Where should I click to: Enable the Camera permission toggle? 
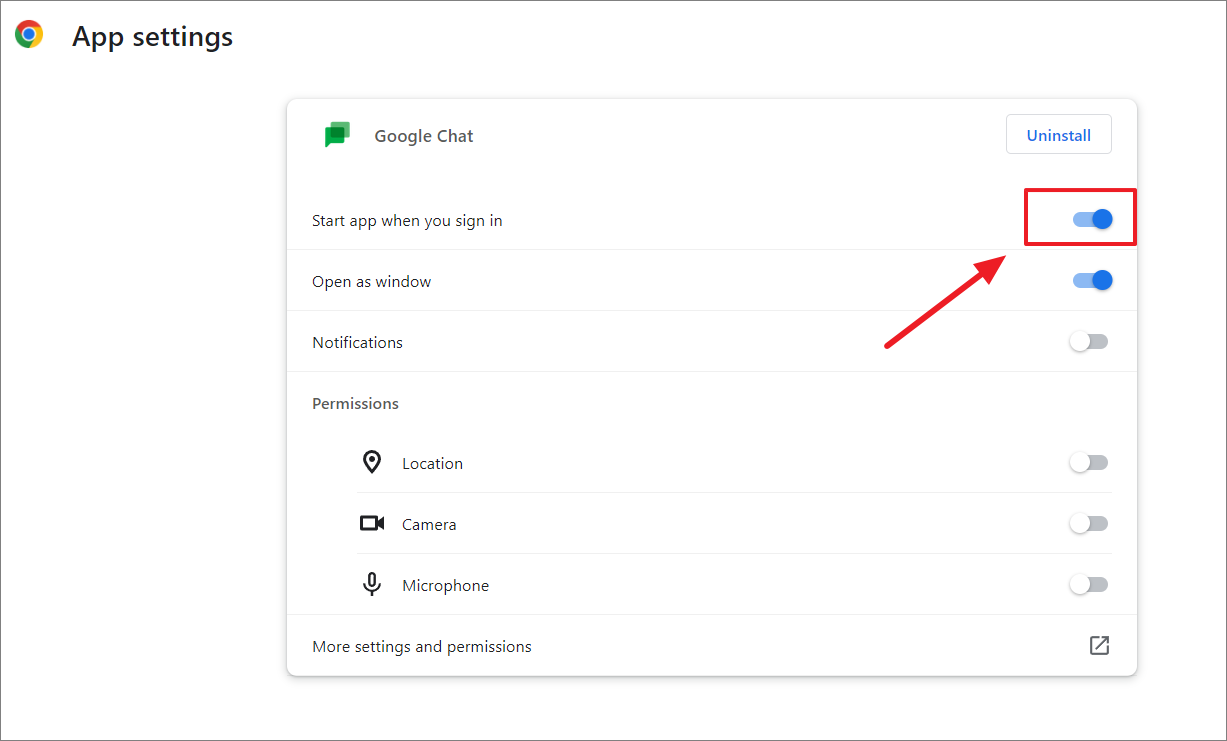pos(1088,522)
